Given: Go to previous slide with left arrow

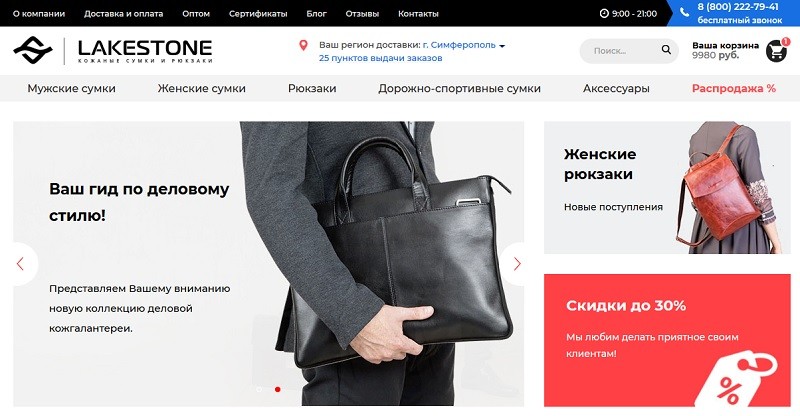Looking at the screenshot, I should pyautogui.click(x=21, y=264).
